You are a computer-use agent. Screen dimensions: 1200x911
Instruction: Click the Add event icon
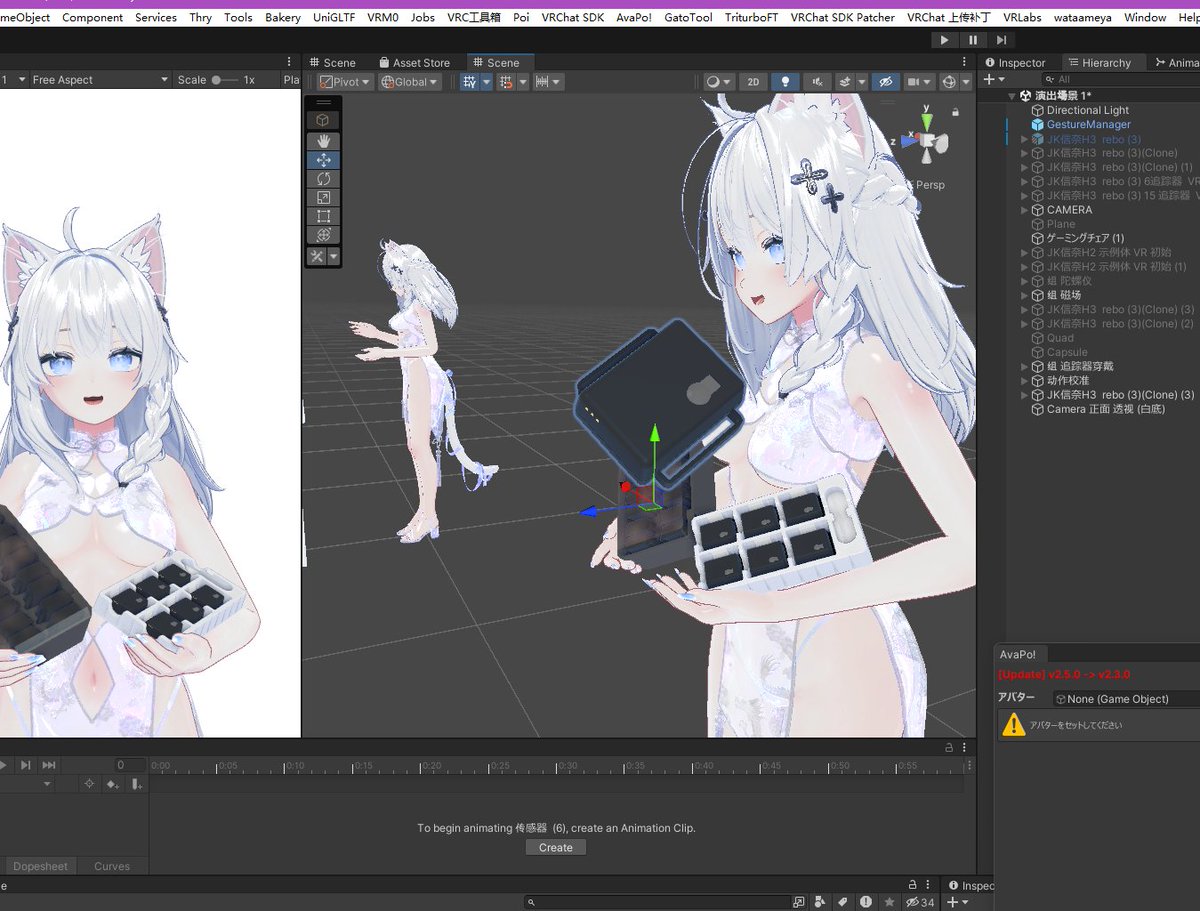136,785
